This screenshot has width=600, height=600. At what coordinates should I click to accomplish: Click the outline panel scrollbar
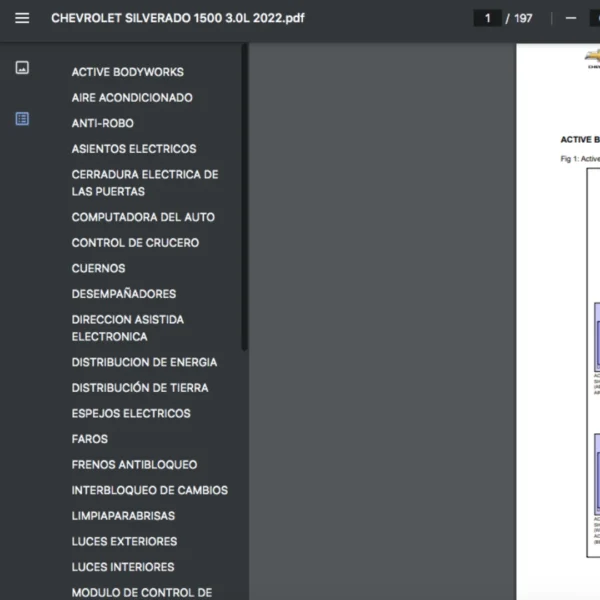coord(244,200)
